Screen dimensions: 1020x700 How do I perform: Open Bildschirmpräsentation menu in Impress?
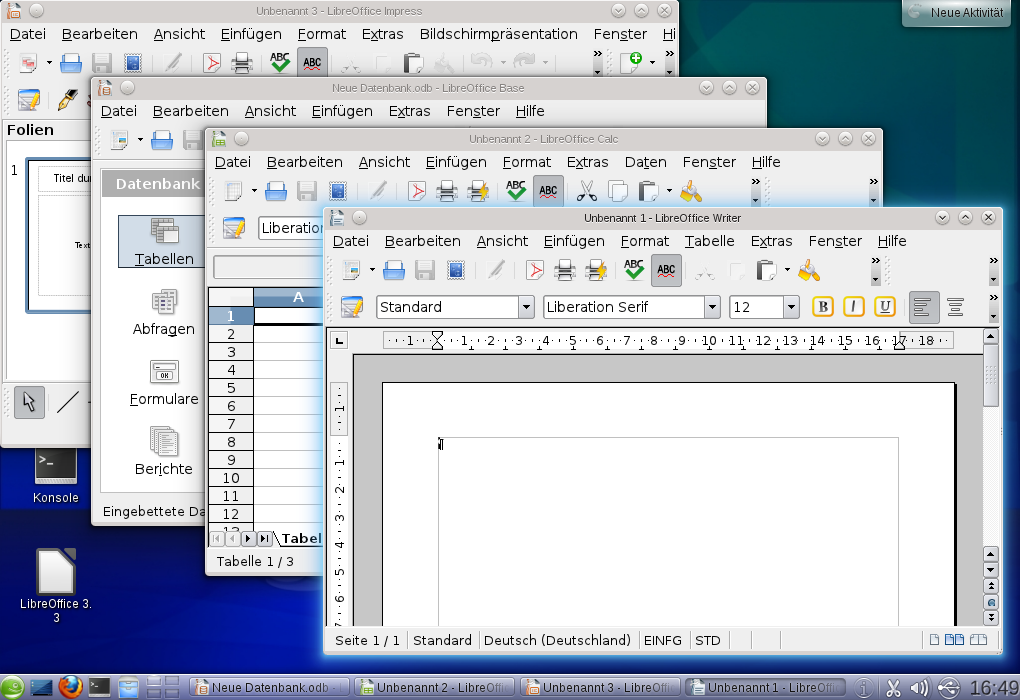tap(498, 34)
